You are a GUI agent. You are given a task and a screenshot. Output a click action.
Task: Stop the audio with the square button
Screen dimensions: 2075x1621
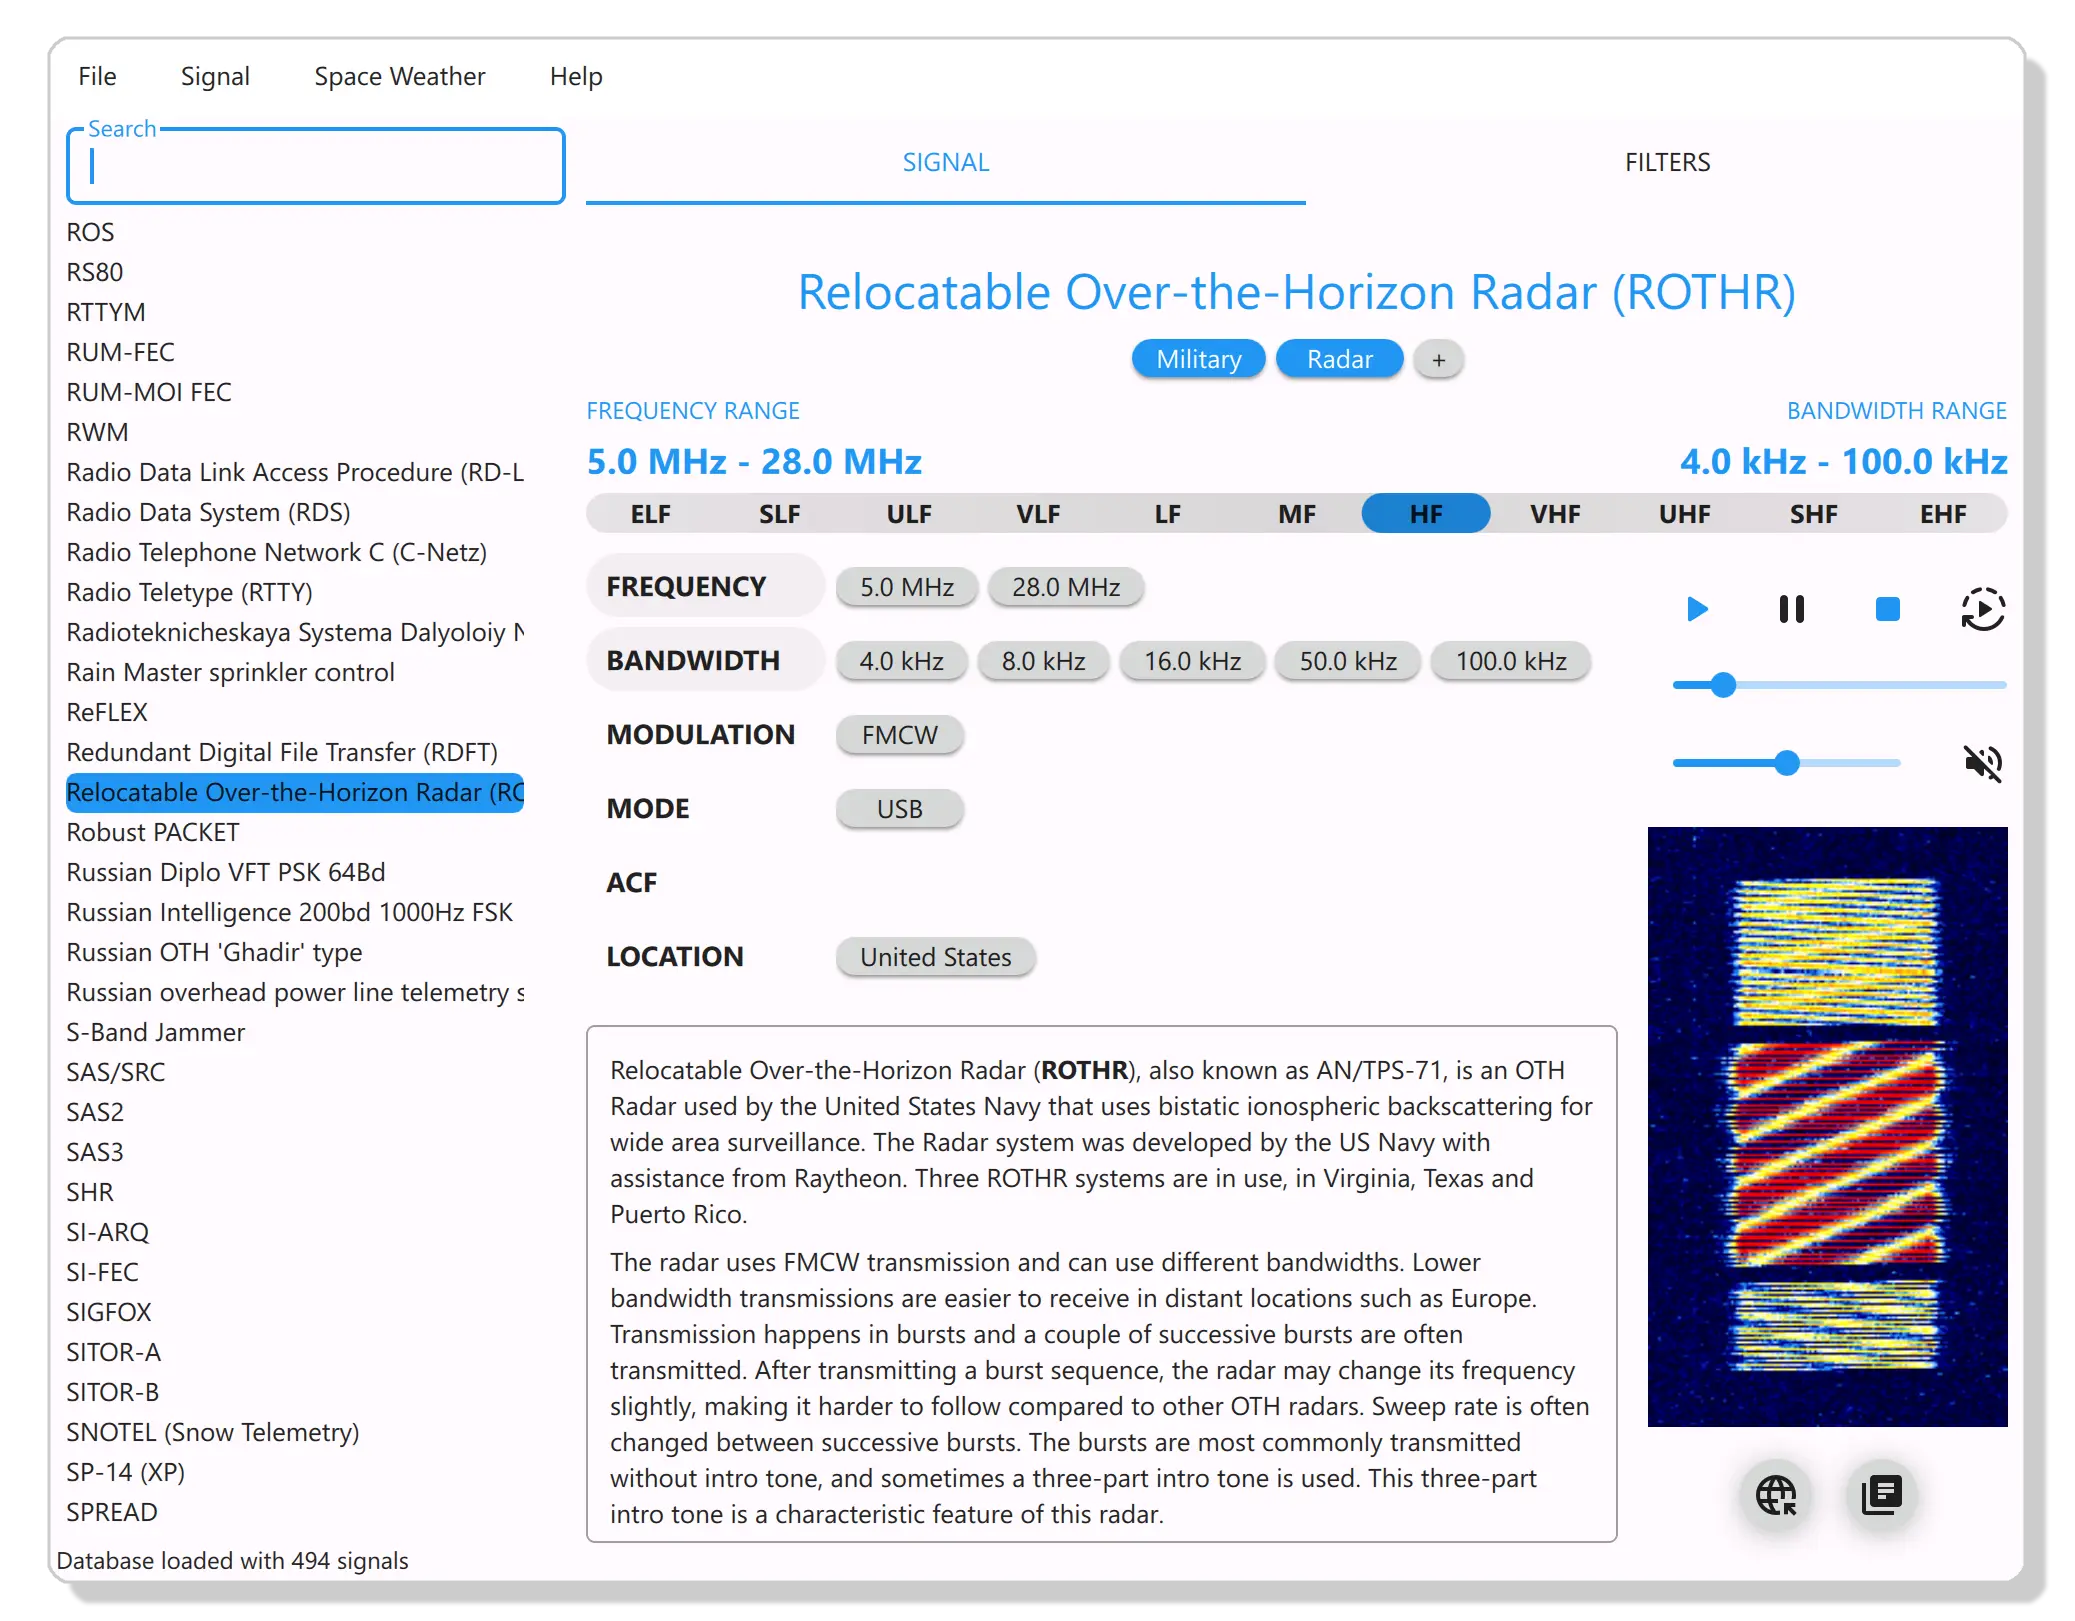pos(1887,609)
